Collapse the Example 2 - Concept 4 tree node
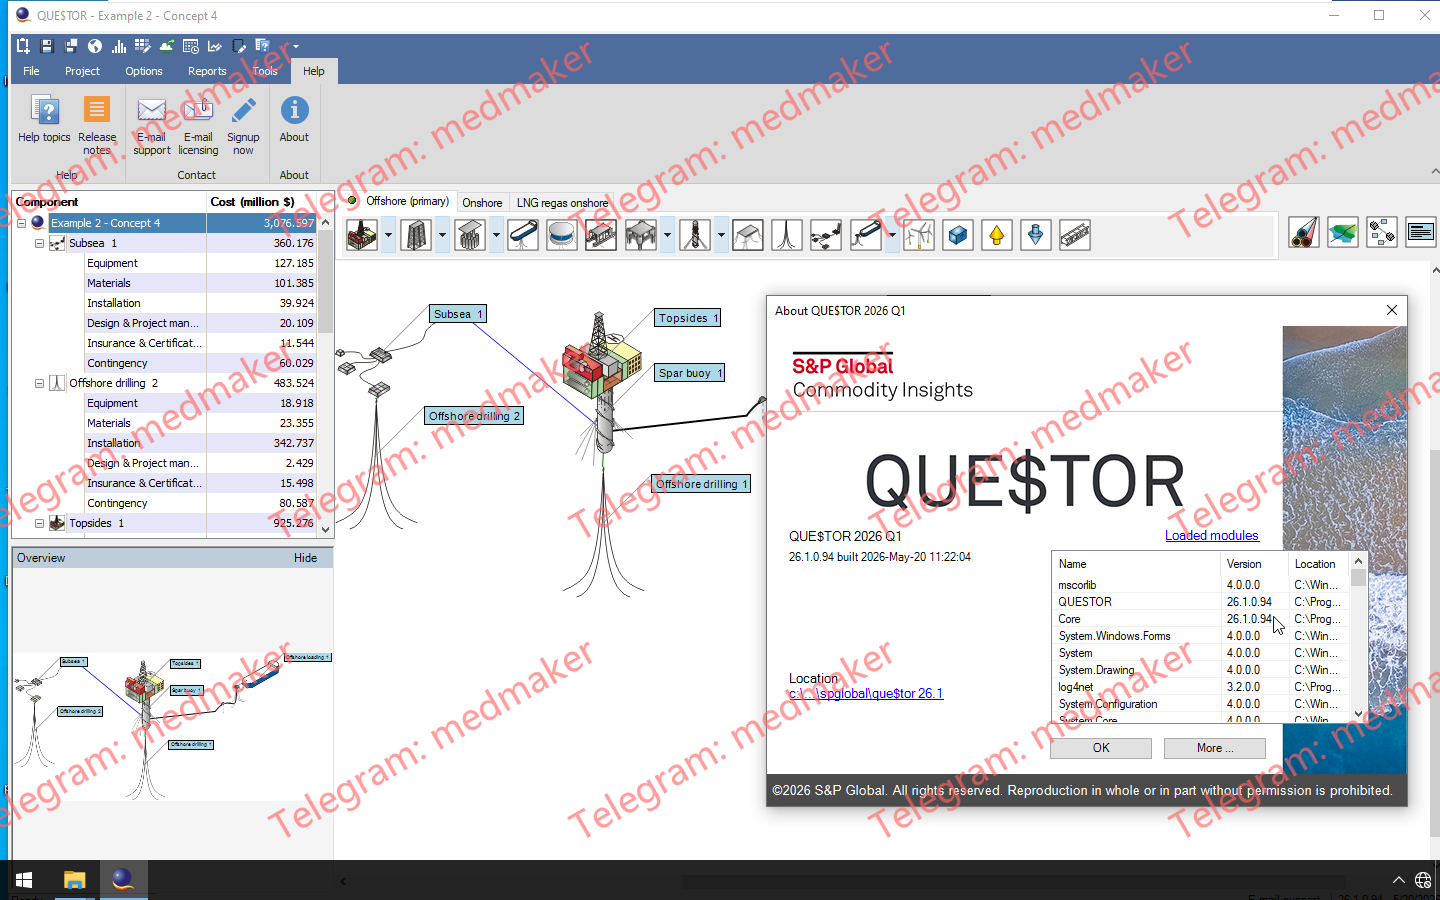The width and height of the screenshot is (1440, 900). pos(22,223)
